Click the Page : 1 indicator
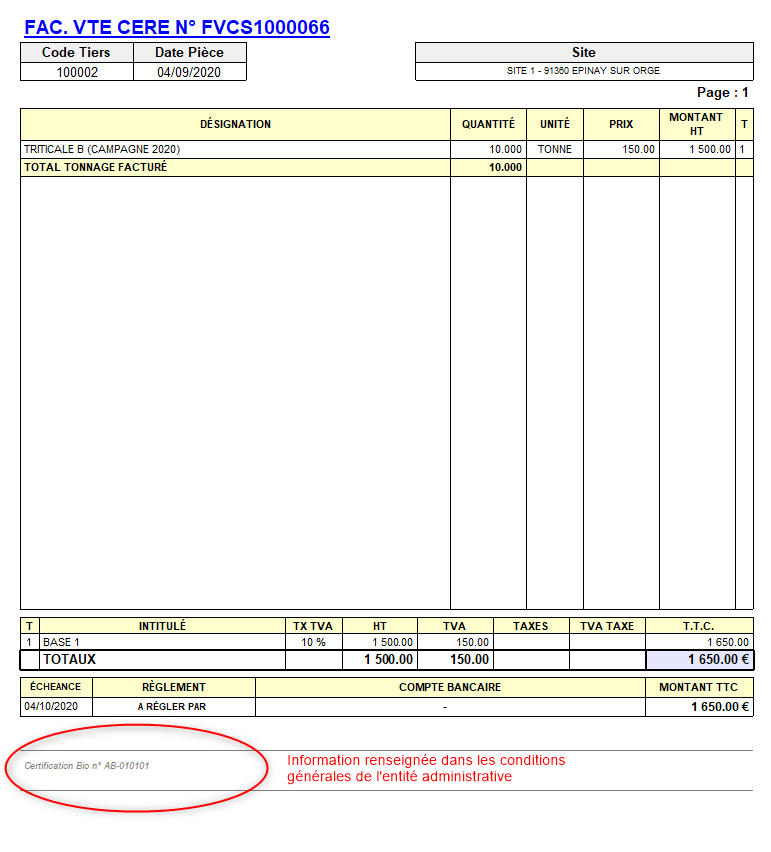Screen dimensions: 771x852 (x=722, y=92)
